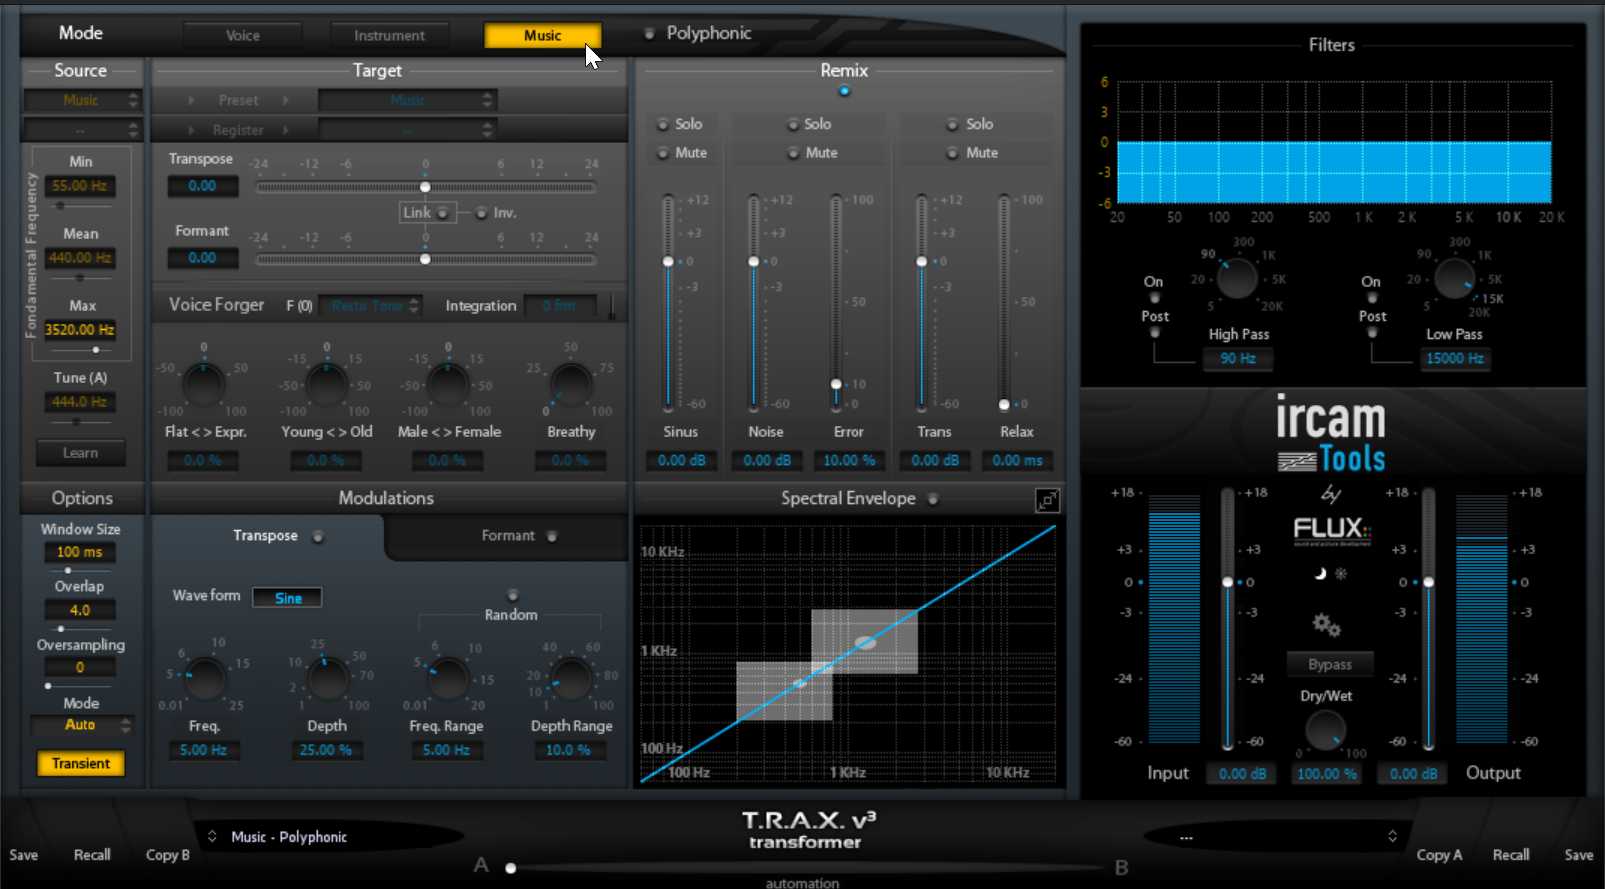Select the Music mode tab
1605x889 pixels.
(x=543, y=35)
